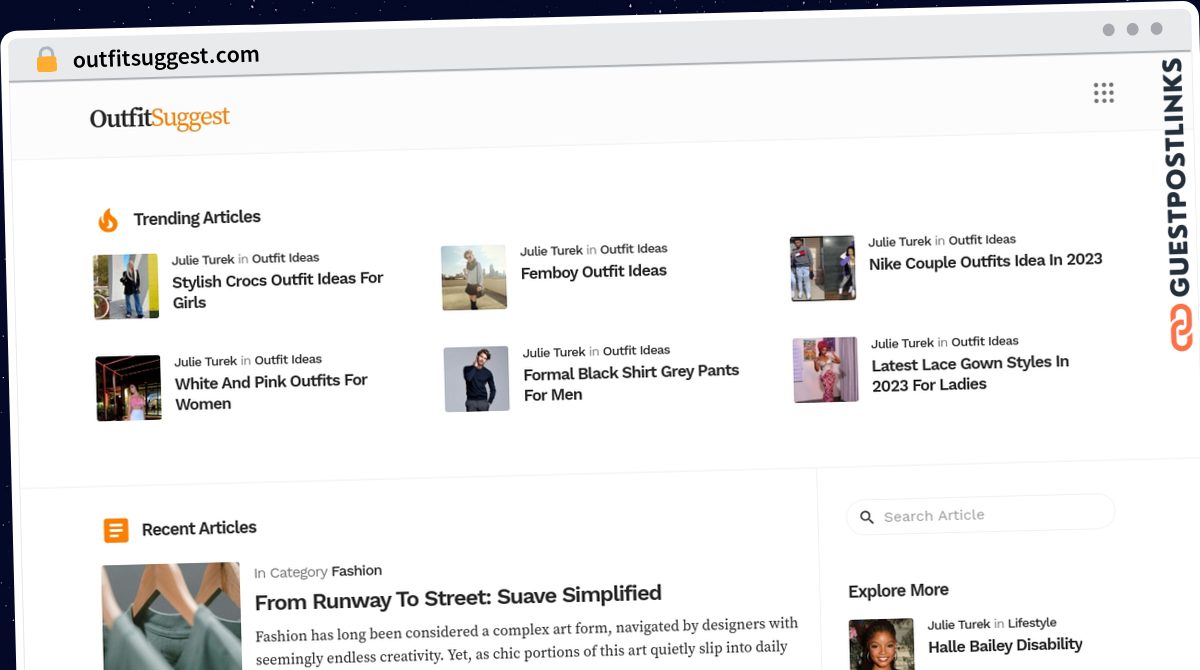1200x670 pixels.
Task: Click the Runway article excerpt paragraph
Action: [x=527, y=641]
